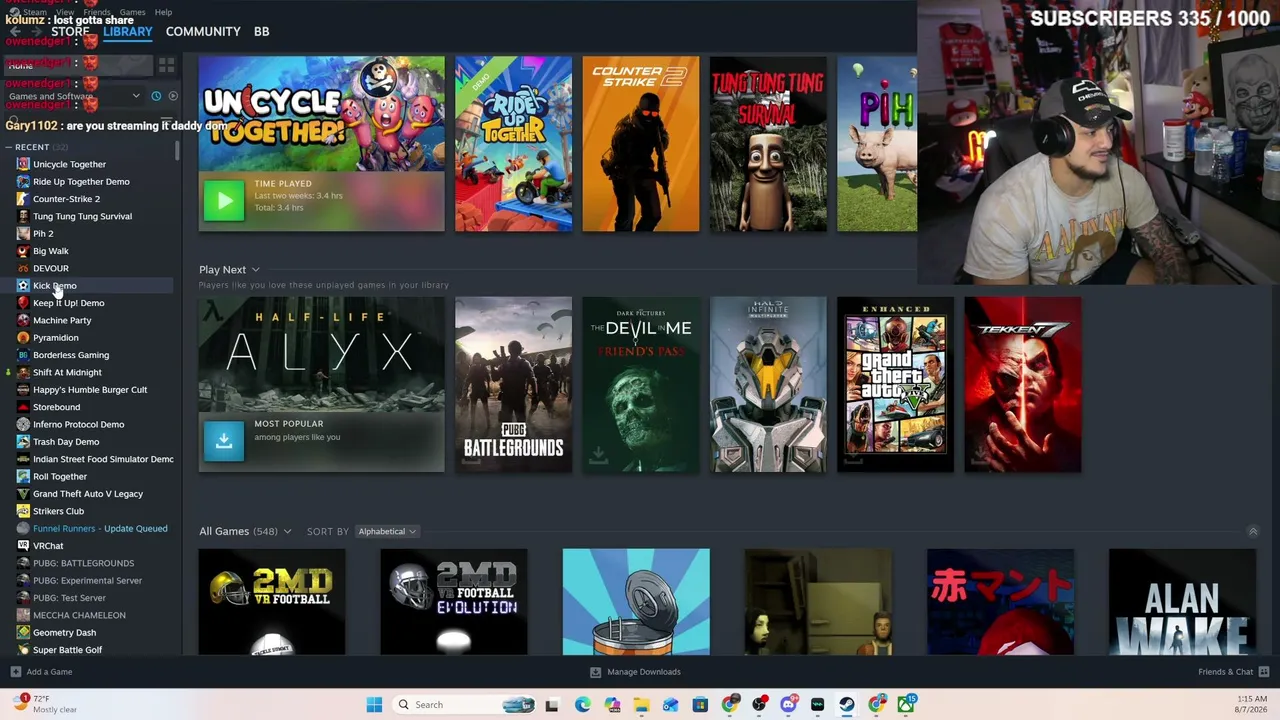The image size is (1280, 720).
Task: Open the Machine Party icon in the sidebar
Action: (x=23, y=320)
